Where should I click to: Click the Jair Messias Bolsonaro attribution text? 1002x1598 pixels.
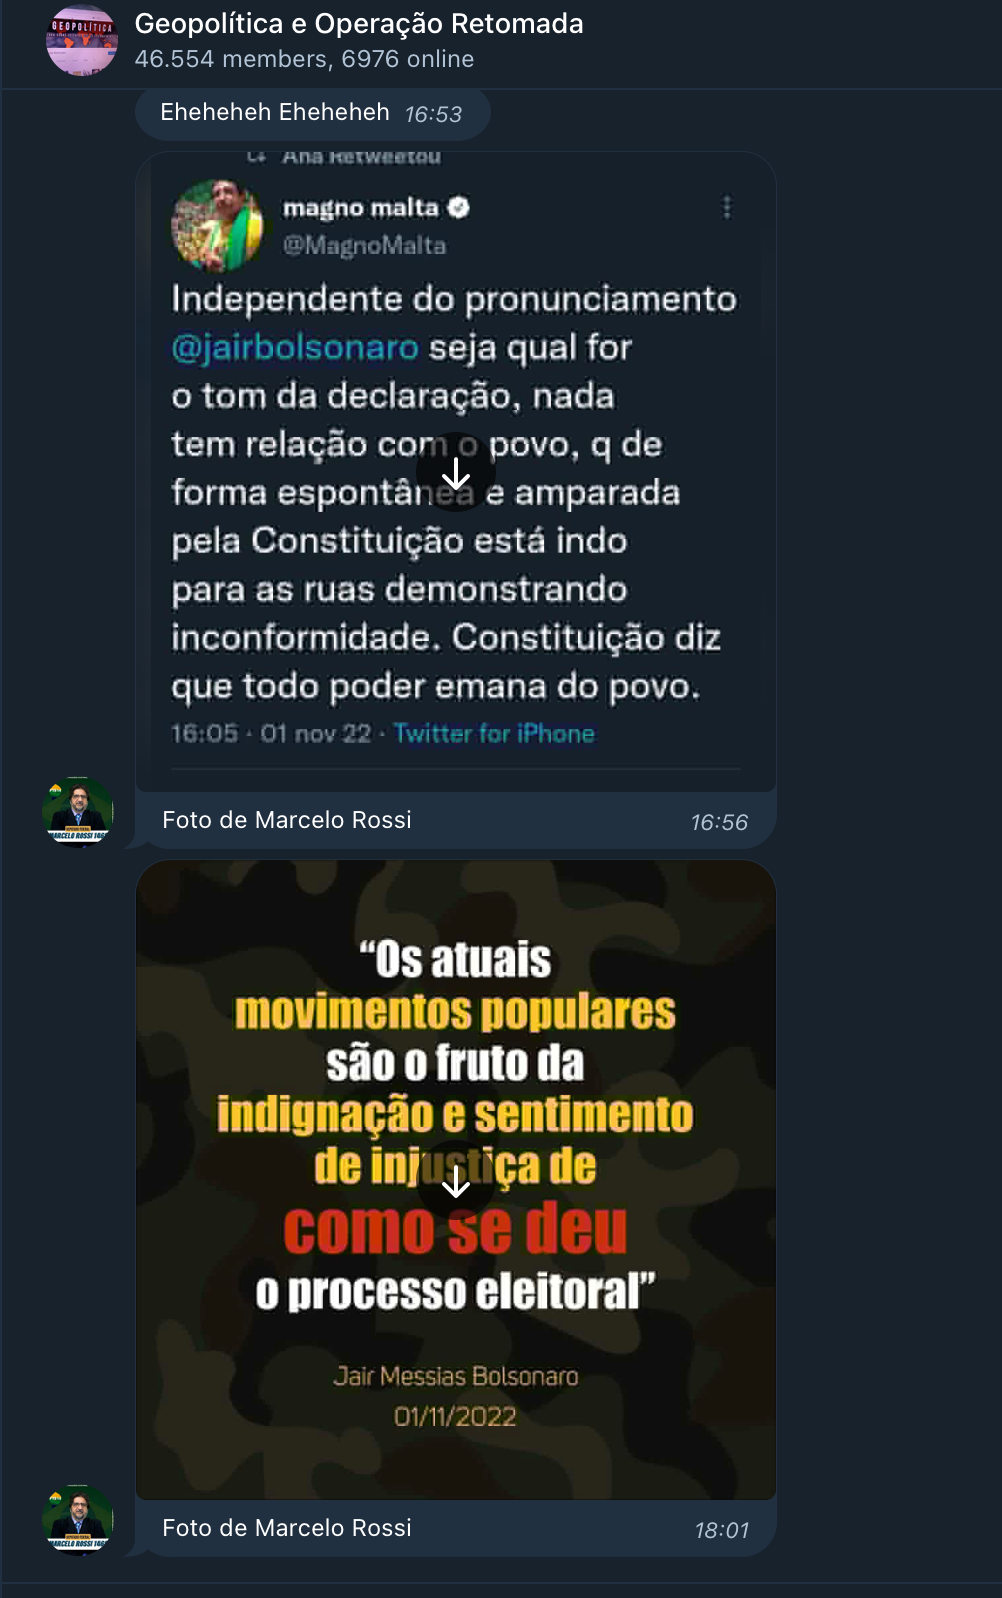[x=456, y=1377]
